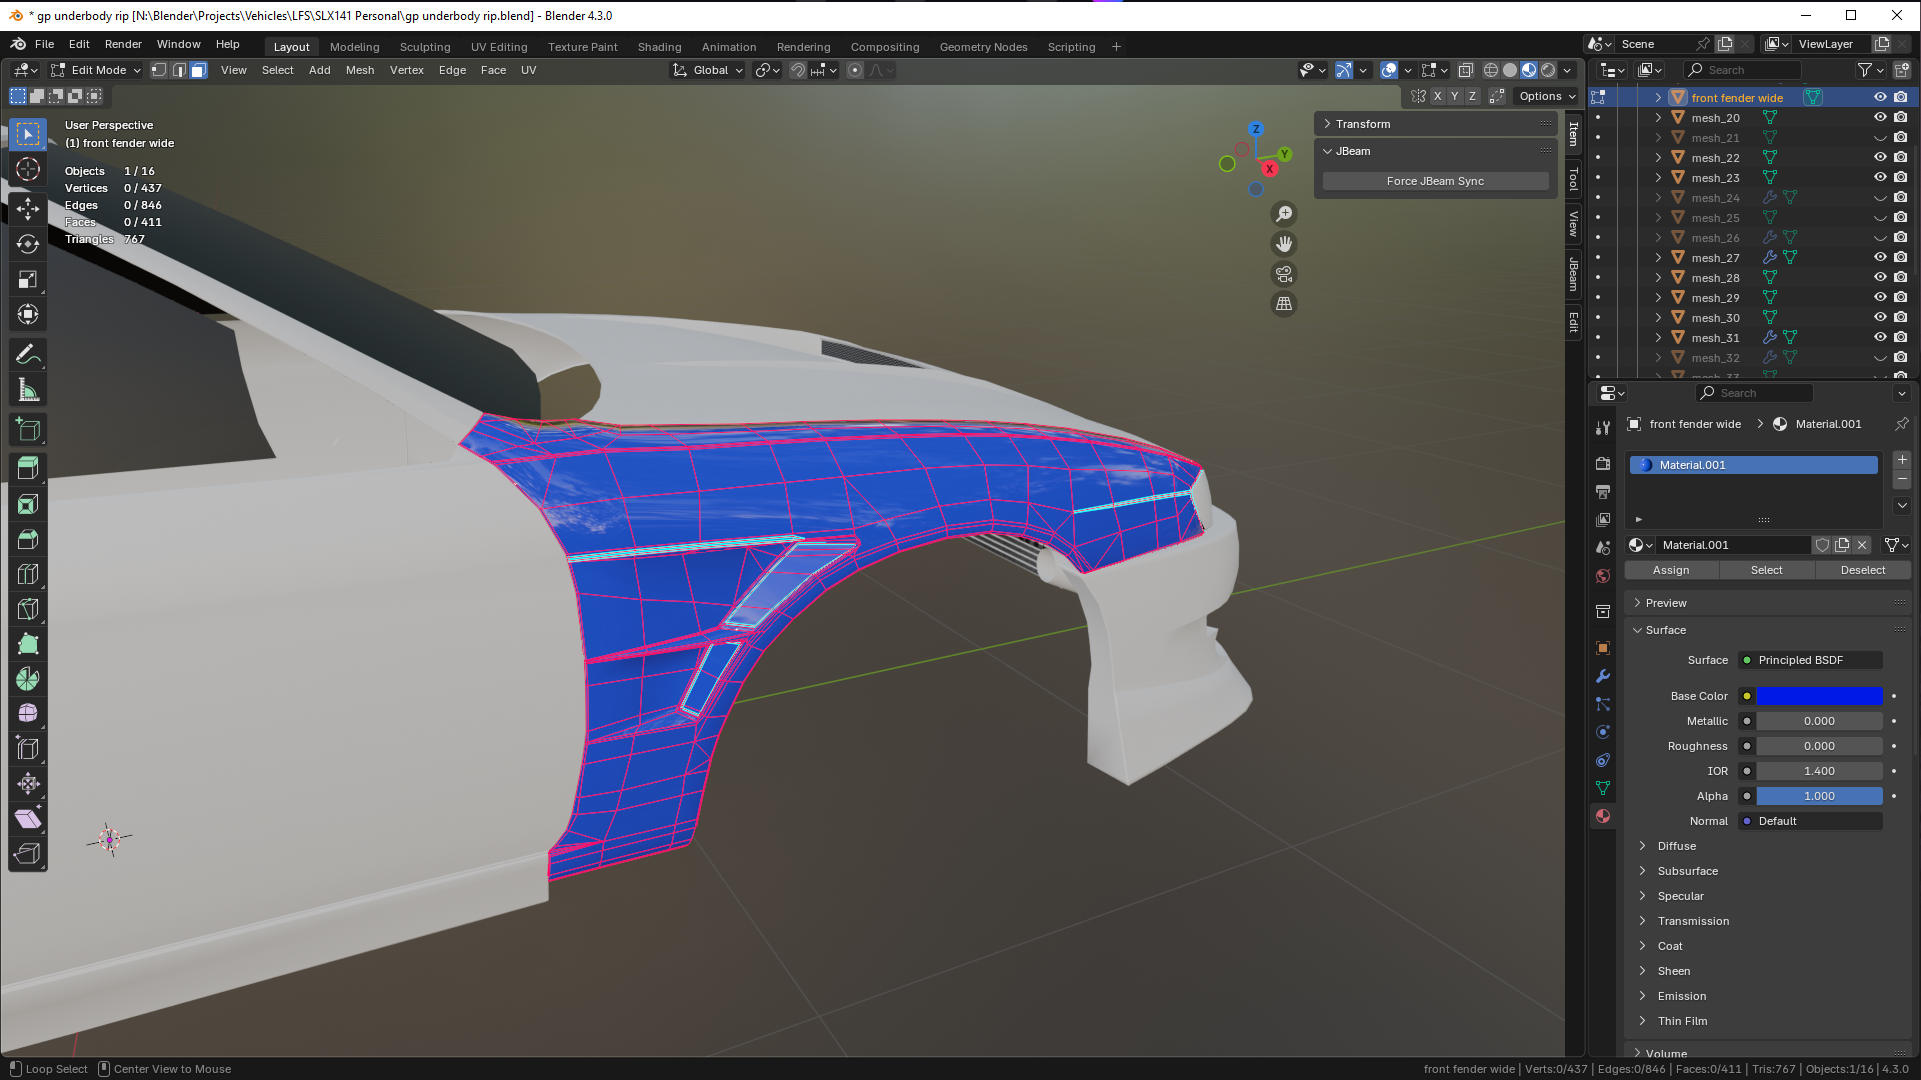The image size is (1921, 1080).
Task: Hide mesh_20 with its eye icon
Action: pyautogui.click(x=1880, y=117)
